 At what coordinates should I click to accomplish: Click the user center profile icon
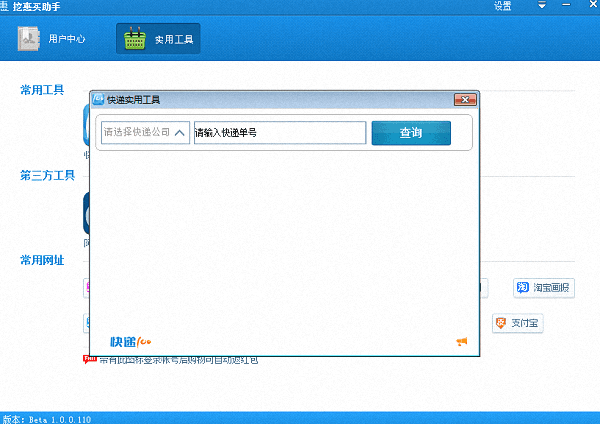pos(30,40)
